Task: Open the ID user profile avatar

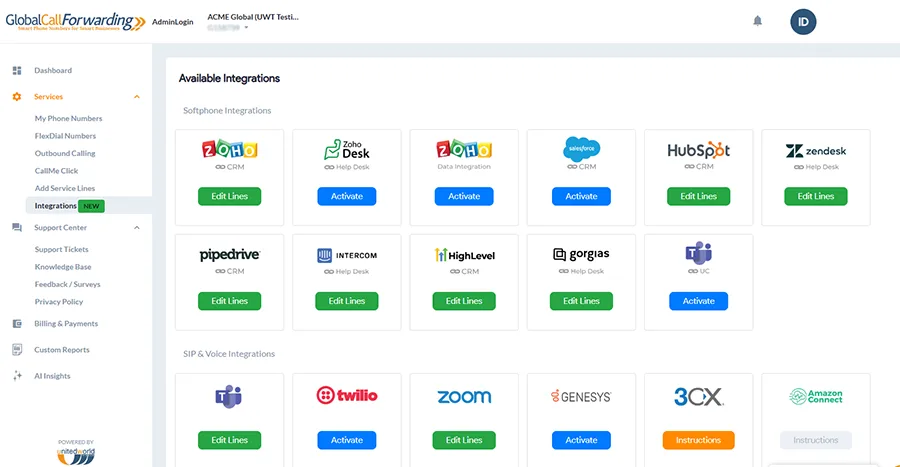Action: (x=803, y=21)
